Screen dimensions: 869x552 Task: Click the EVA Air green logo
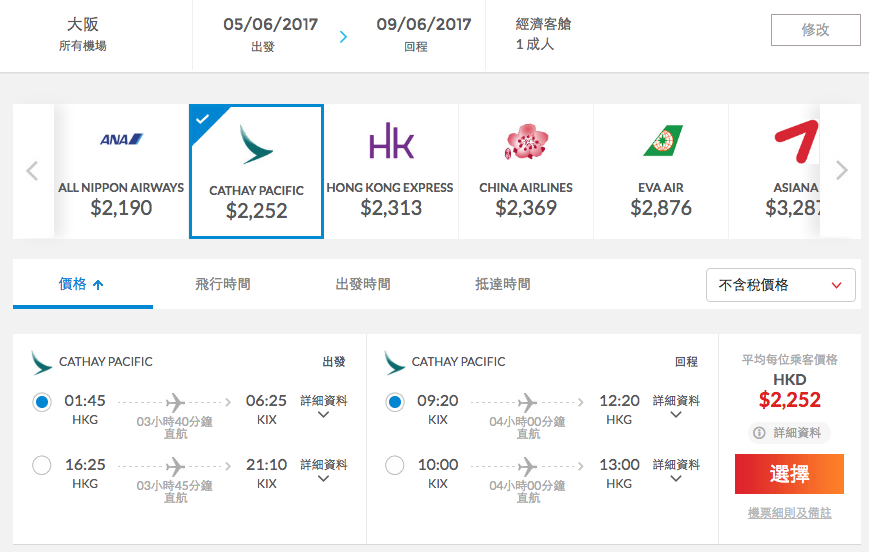tap(663, 140)
